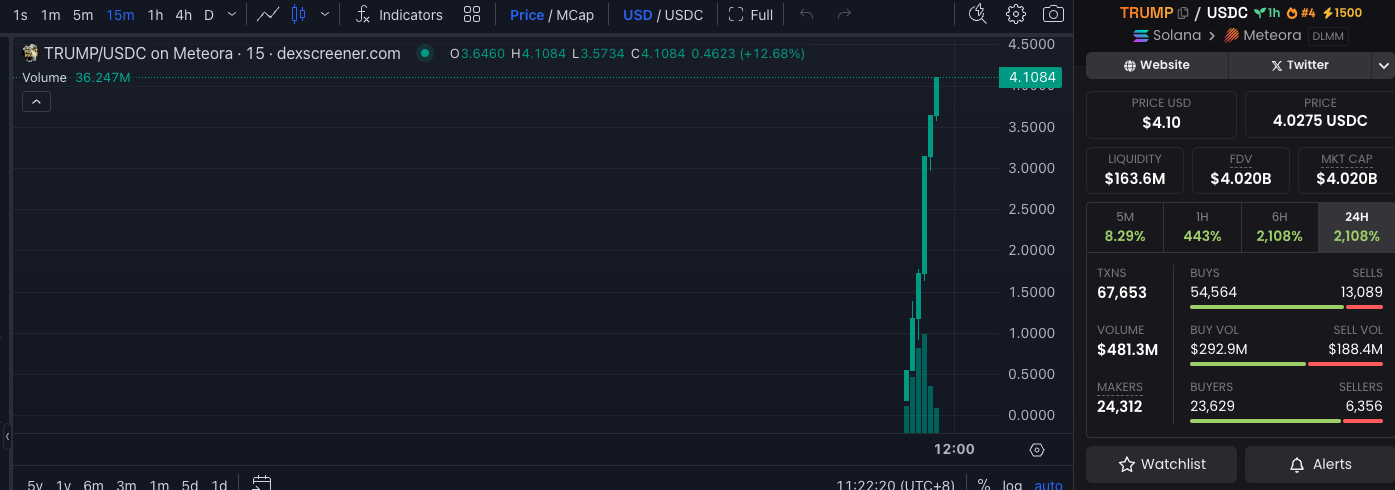Expand the left side panel handle

click(7, 437)
